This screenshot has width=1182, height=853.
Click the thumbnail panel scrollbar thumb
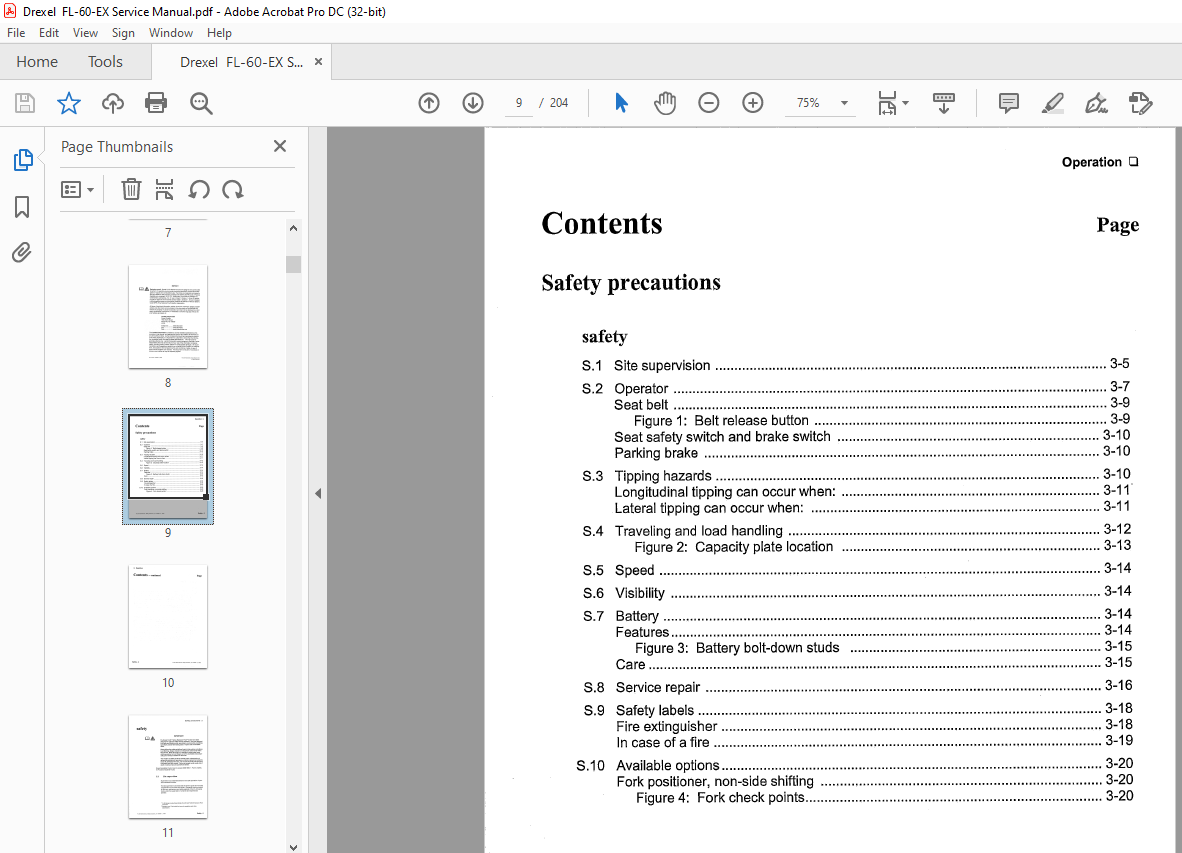coord(293,264)
